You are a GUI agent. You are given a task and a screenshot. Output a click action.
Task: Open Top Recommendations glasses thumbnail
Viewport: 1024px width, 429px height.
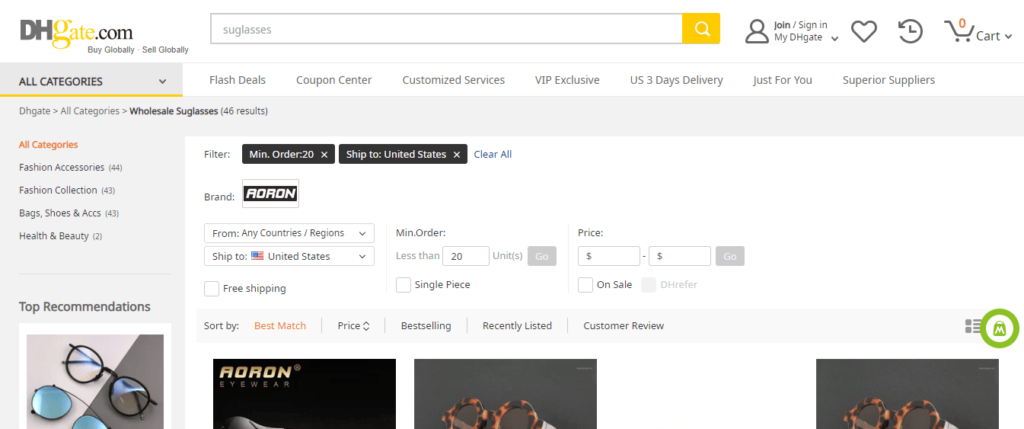click(x=95, y=381)
